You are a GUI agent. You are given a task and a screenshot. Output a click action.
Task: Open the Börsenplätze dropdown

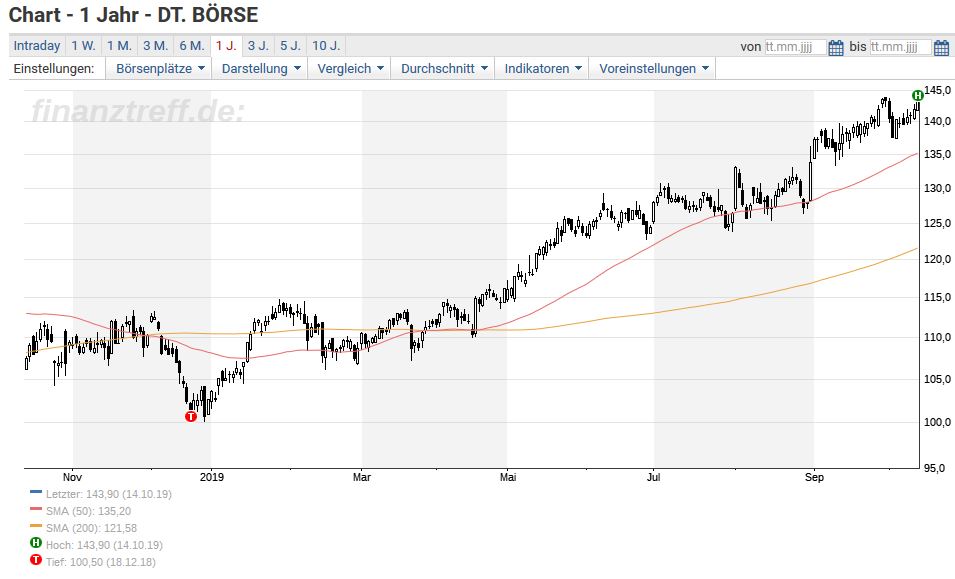(160, 69)
